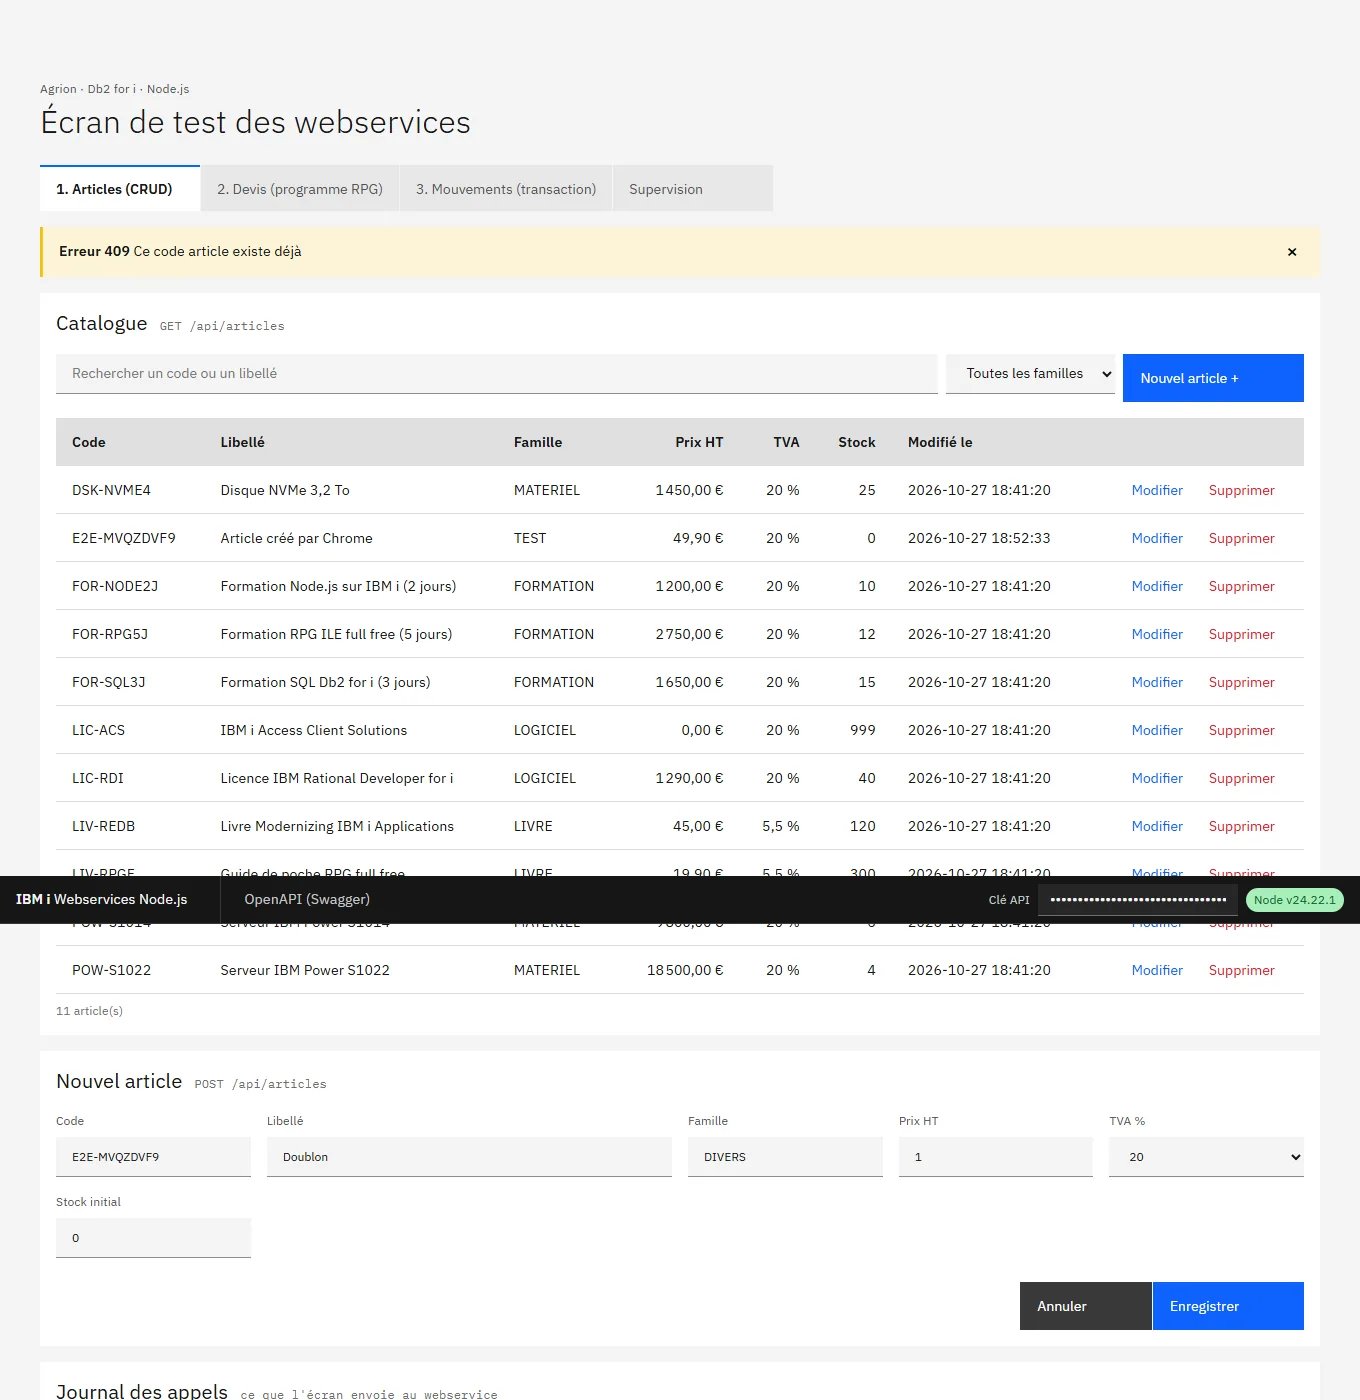Open the Supervision tab
Image resolution: width=1360 pixels, height=1400 pixels.
[692, 189]
